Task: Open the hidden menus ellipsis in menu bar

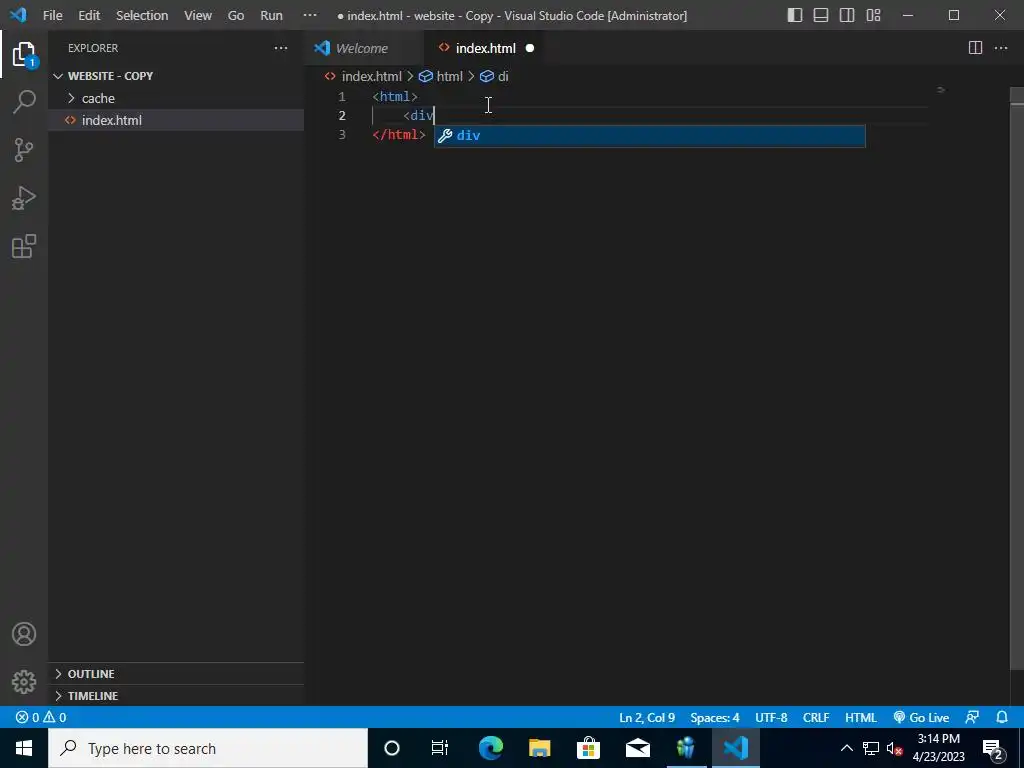Action: 310,15
